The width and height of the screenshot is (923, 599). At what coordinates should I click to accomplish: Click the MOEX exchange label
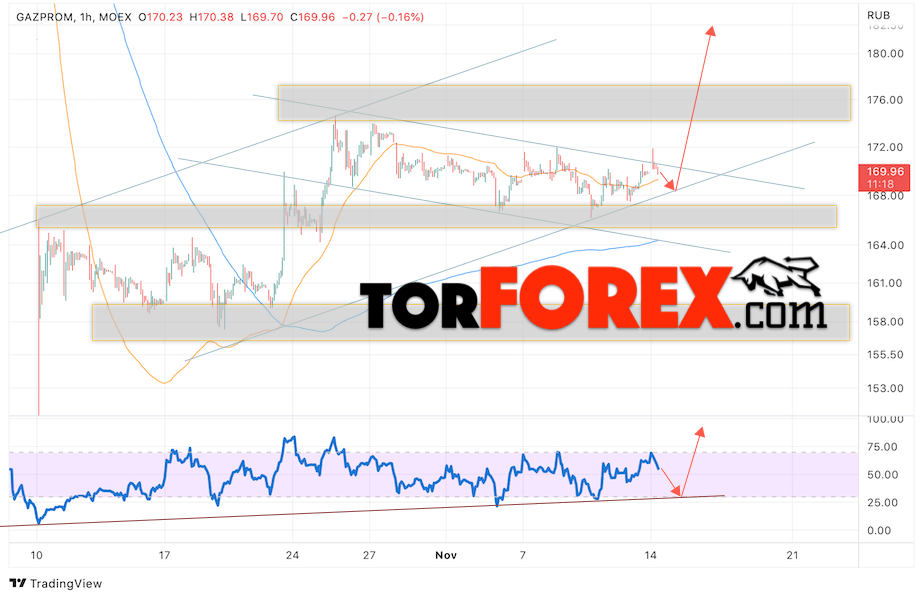tap(115, 17)
